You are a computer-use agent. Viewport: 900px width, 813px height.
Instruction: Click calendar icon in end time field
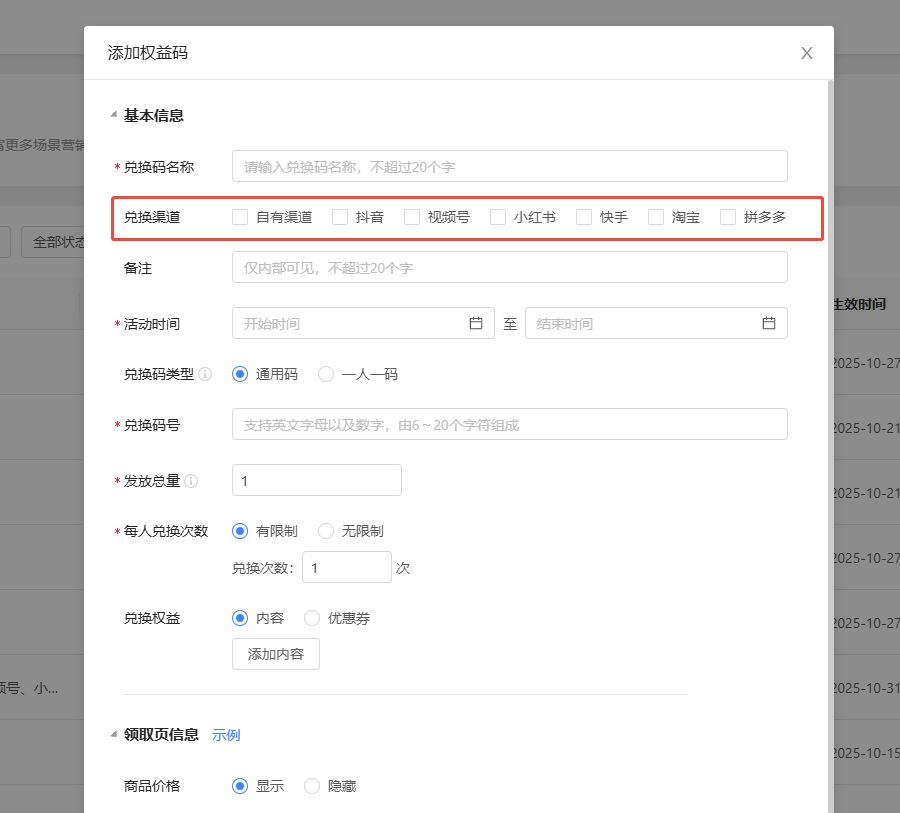pyautogui.click(x=769, y=323)
